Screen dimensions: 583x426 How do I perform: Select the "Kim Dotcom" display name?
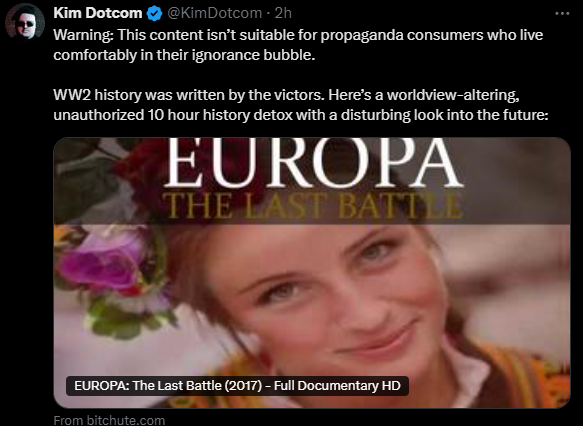(x=98, y=13)
